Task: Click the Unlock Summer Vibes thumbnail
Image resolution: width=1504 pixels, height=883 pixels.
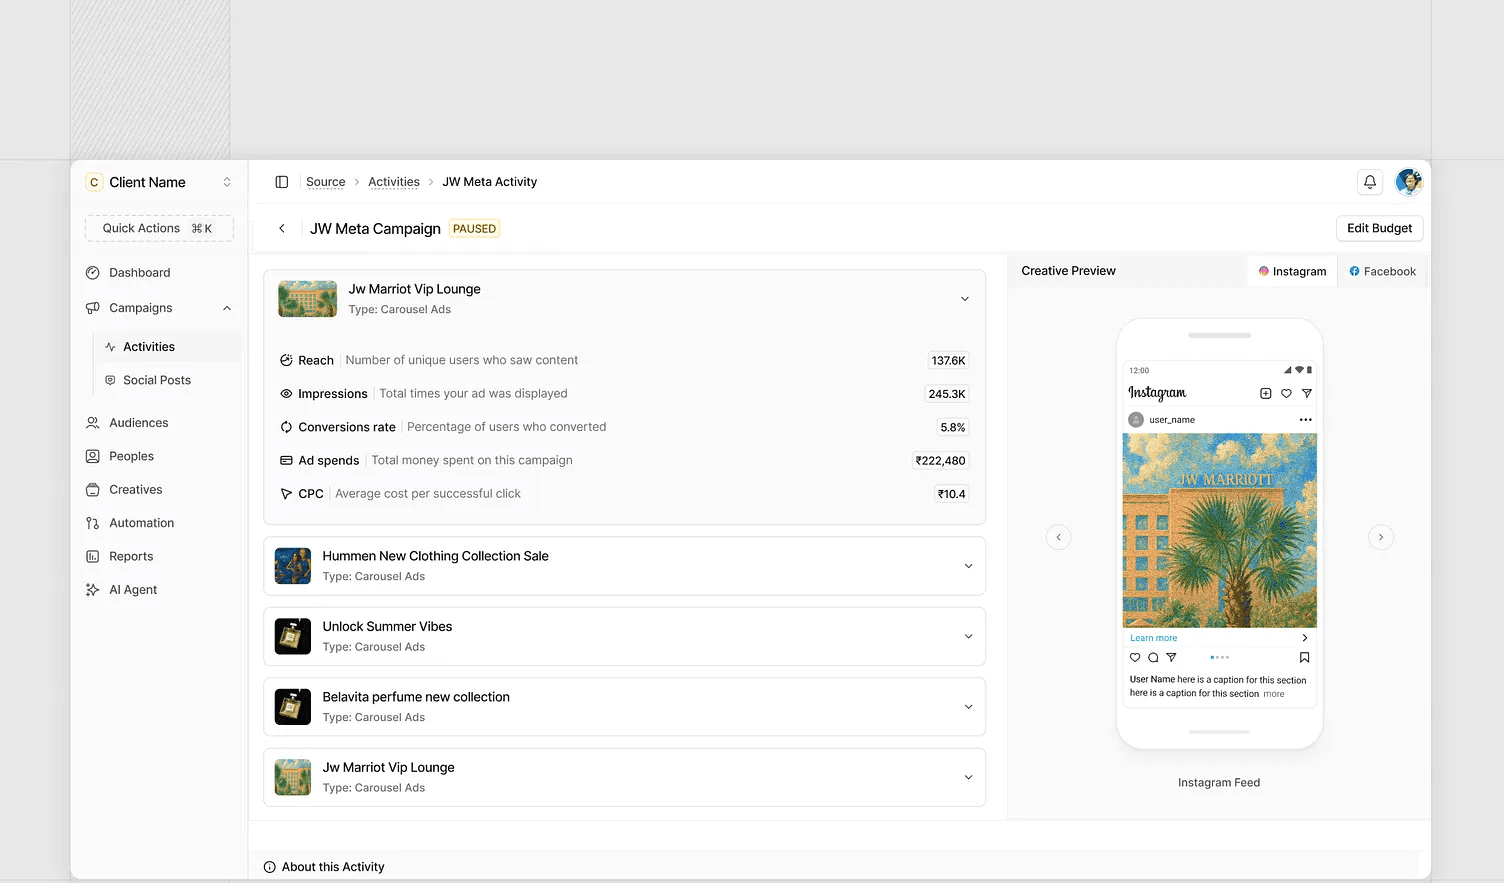Action: pos(293,637)
